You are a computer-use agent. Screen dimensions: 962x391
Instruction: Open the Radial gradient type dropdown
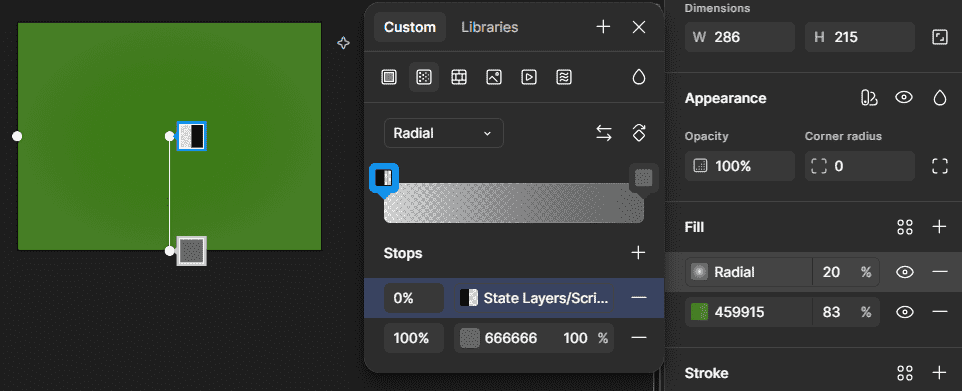(444, 133)
